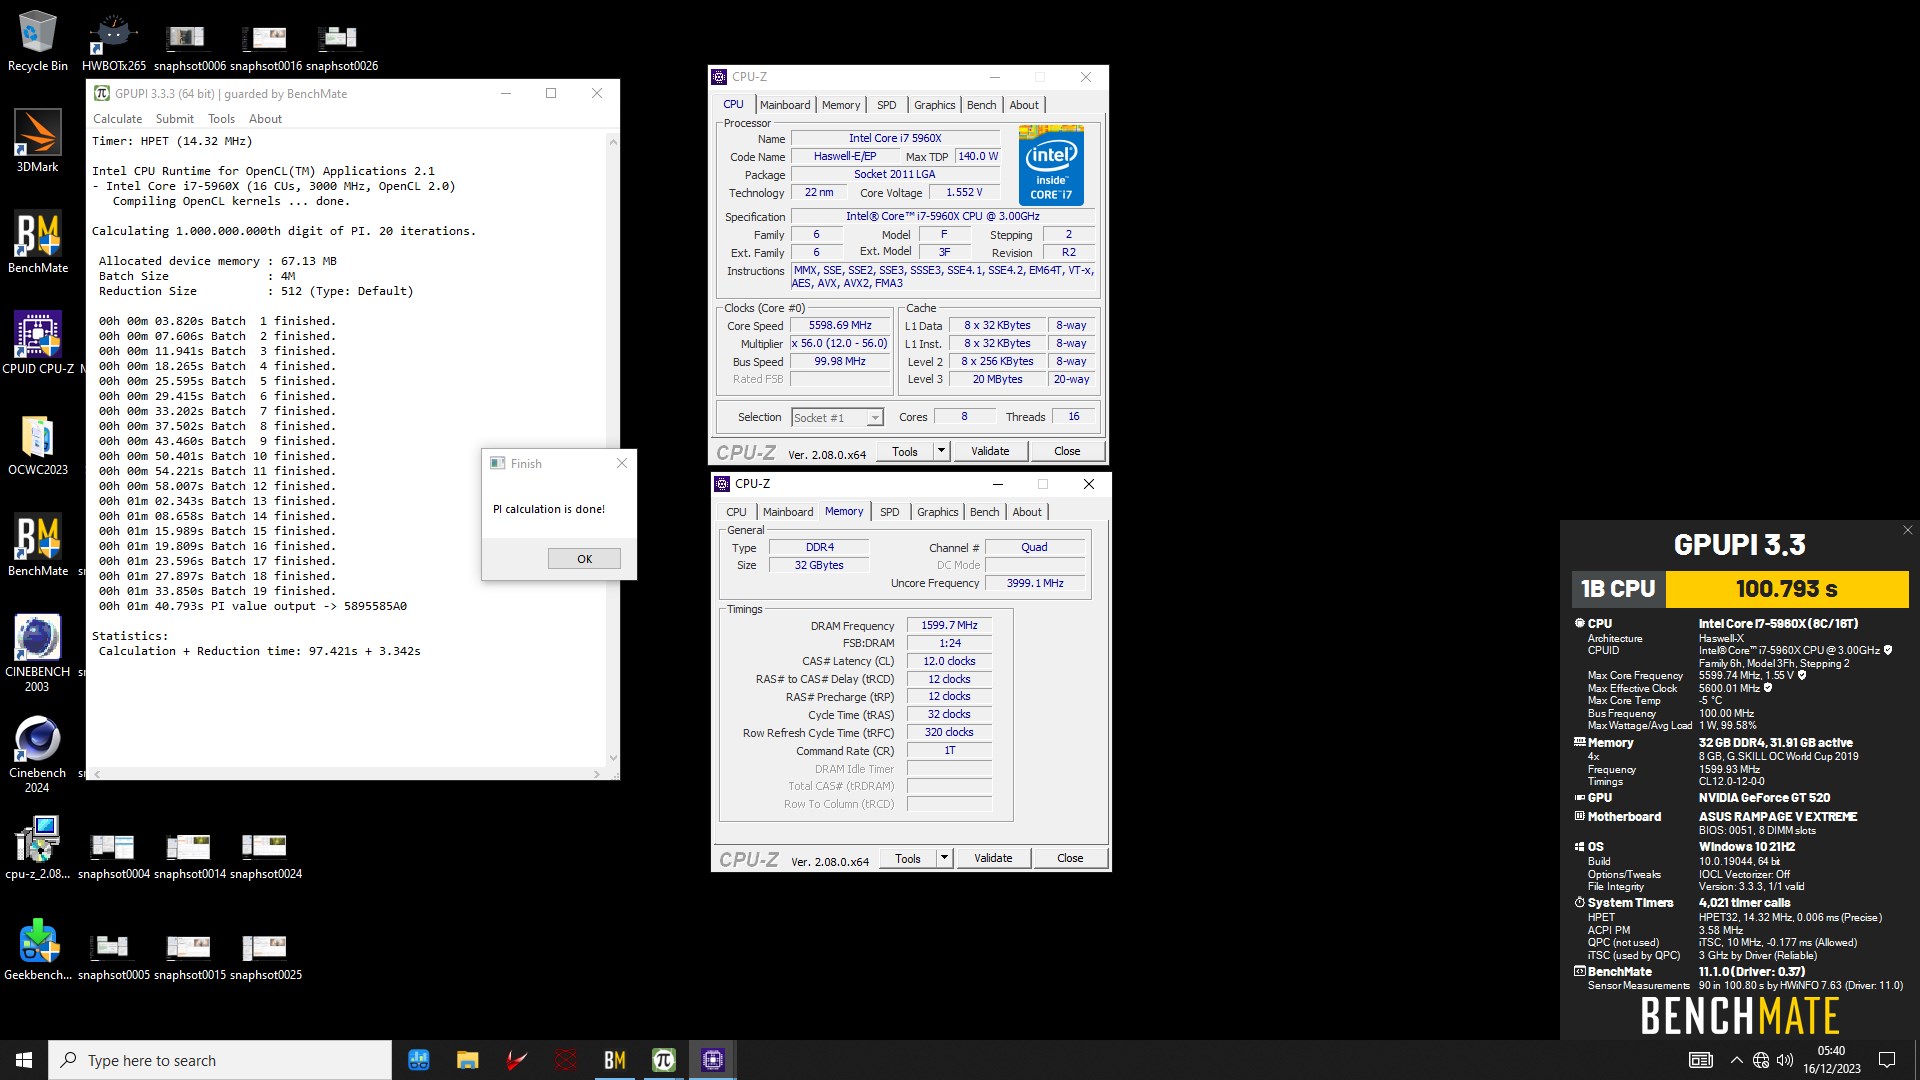Open the Submit menu in GPUPI

click(x=174, y=119)
